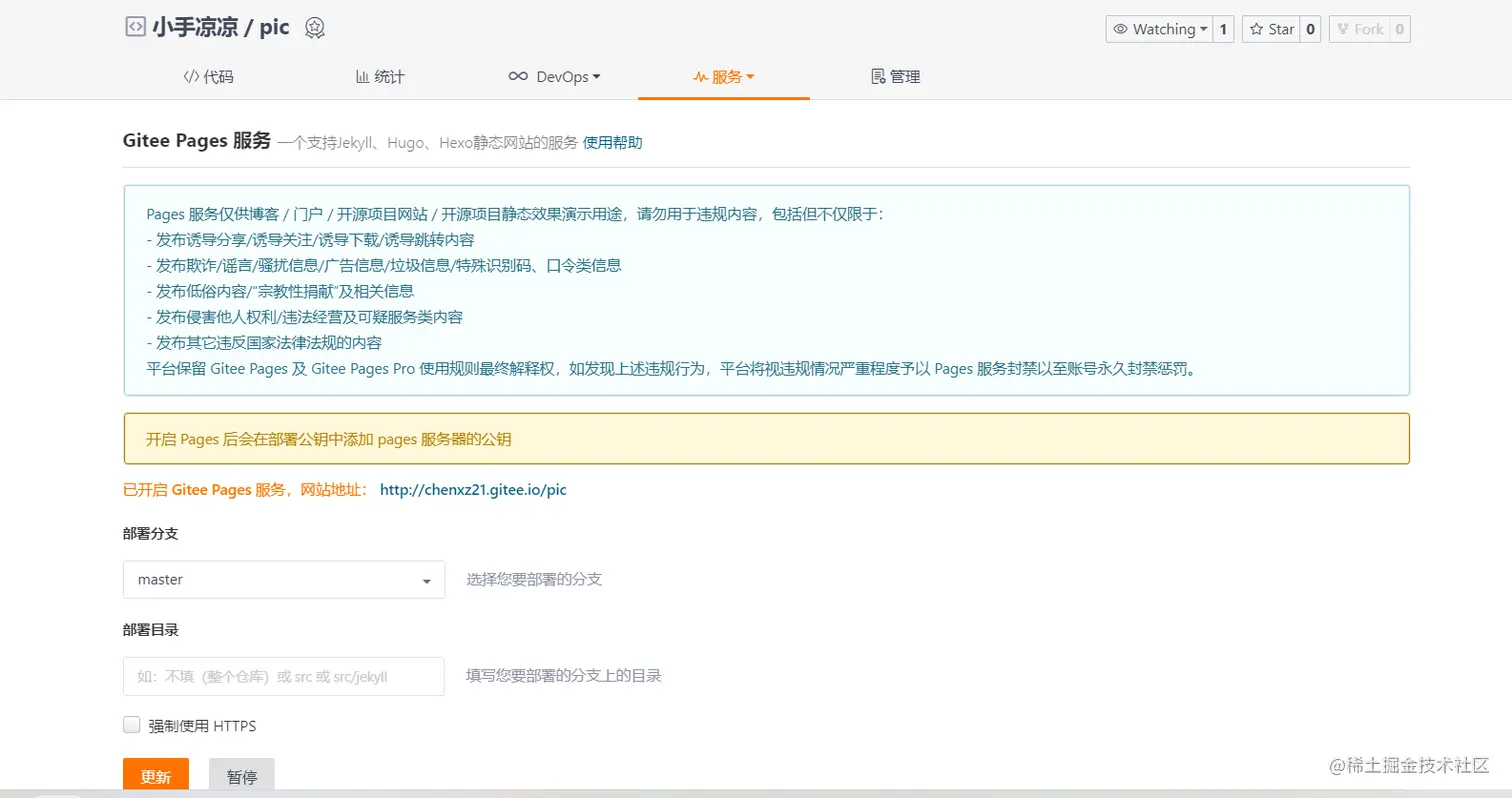Click the badge icon next to pic
The width and height of the screenshot is (1512, 798).
pyautogui.click(x=315, y=28)
